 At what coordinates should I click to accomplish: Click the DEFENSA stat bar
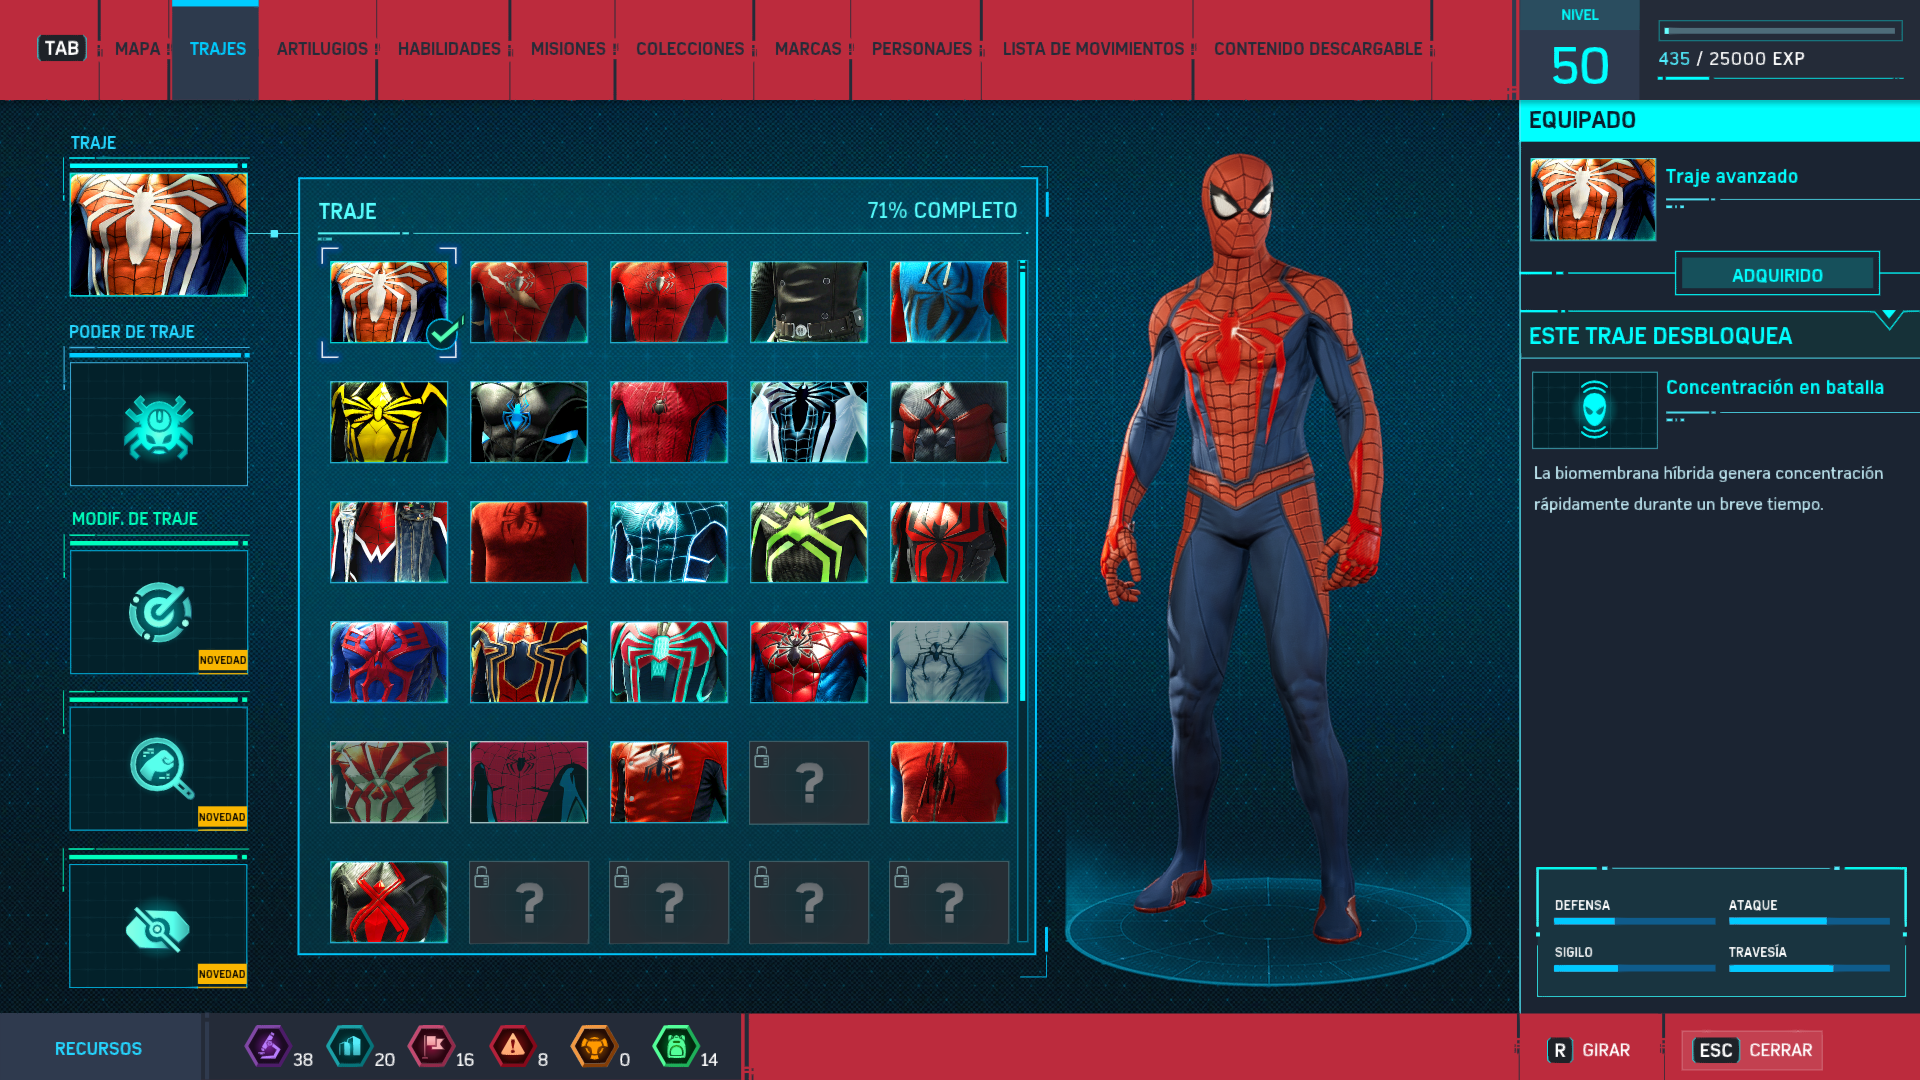[1634, 921]
